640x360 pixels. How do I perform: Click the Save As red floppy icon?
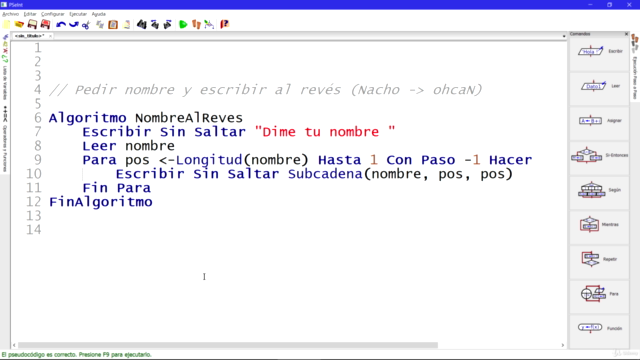[45, 24]
